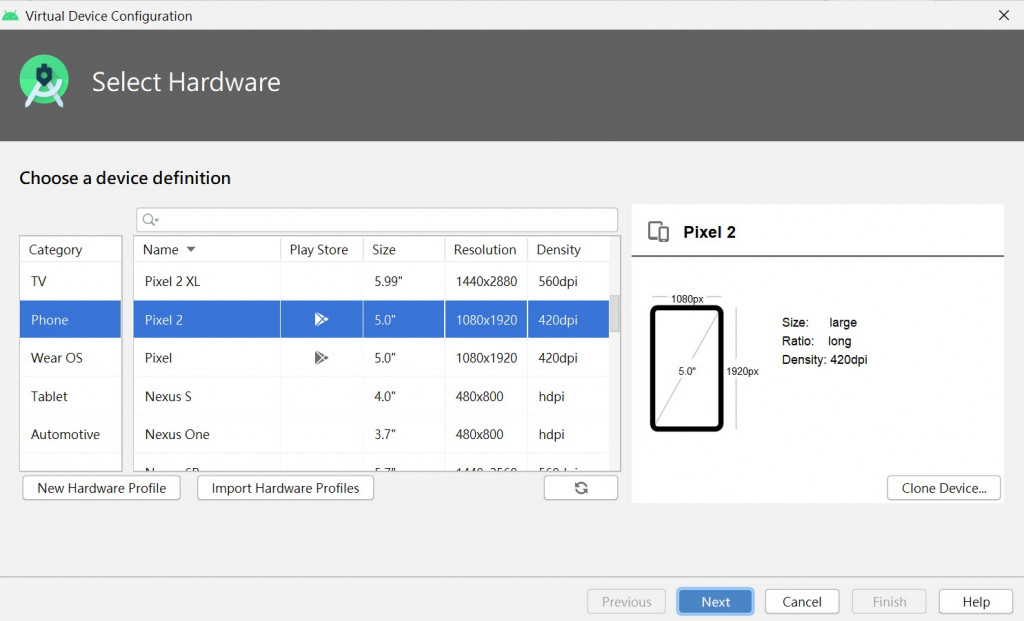Select the Pixel device name

158,358
